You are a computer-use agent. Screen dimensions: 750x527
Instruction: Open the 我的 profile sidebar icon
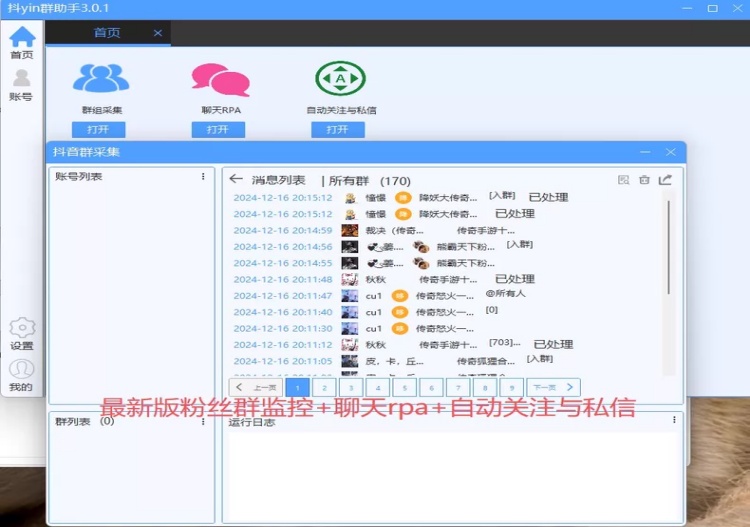coord(22,375)
